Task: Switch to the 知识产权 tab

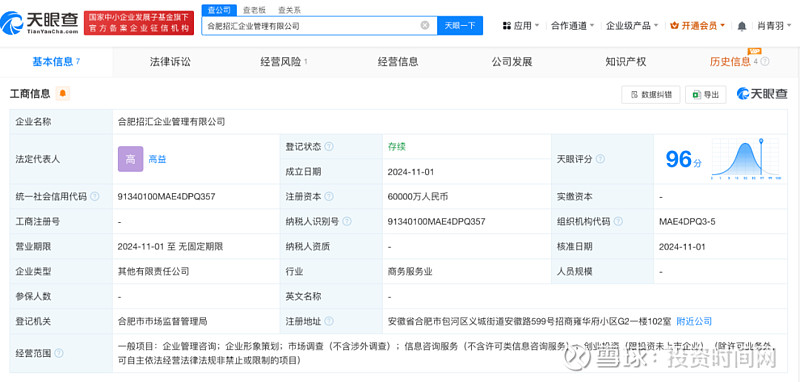Action: (626, 62)
